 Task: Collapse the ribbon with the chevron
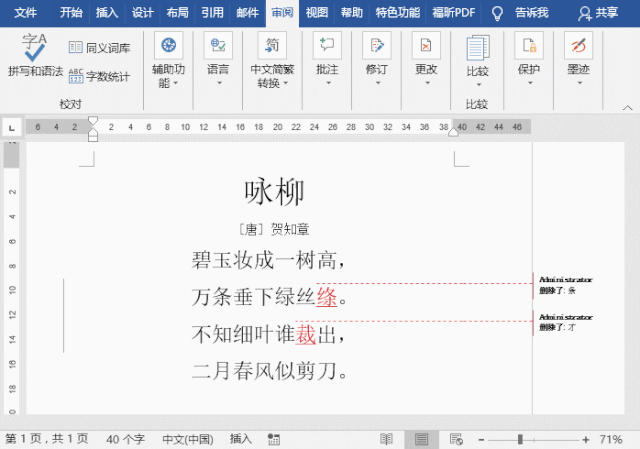[x=627, y=107]
